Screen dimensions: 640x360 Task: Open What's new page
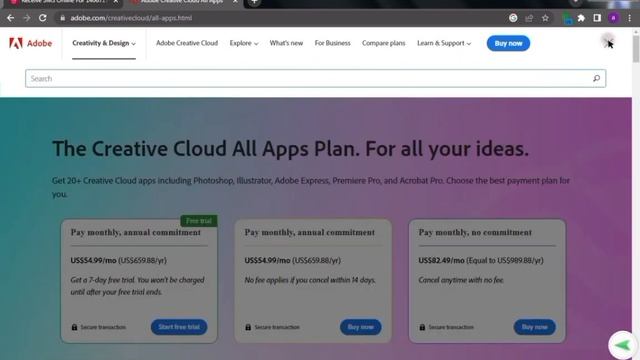[x=286, y=43]
